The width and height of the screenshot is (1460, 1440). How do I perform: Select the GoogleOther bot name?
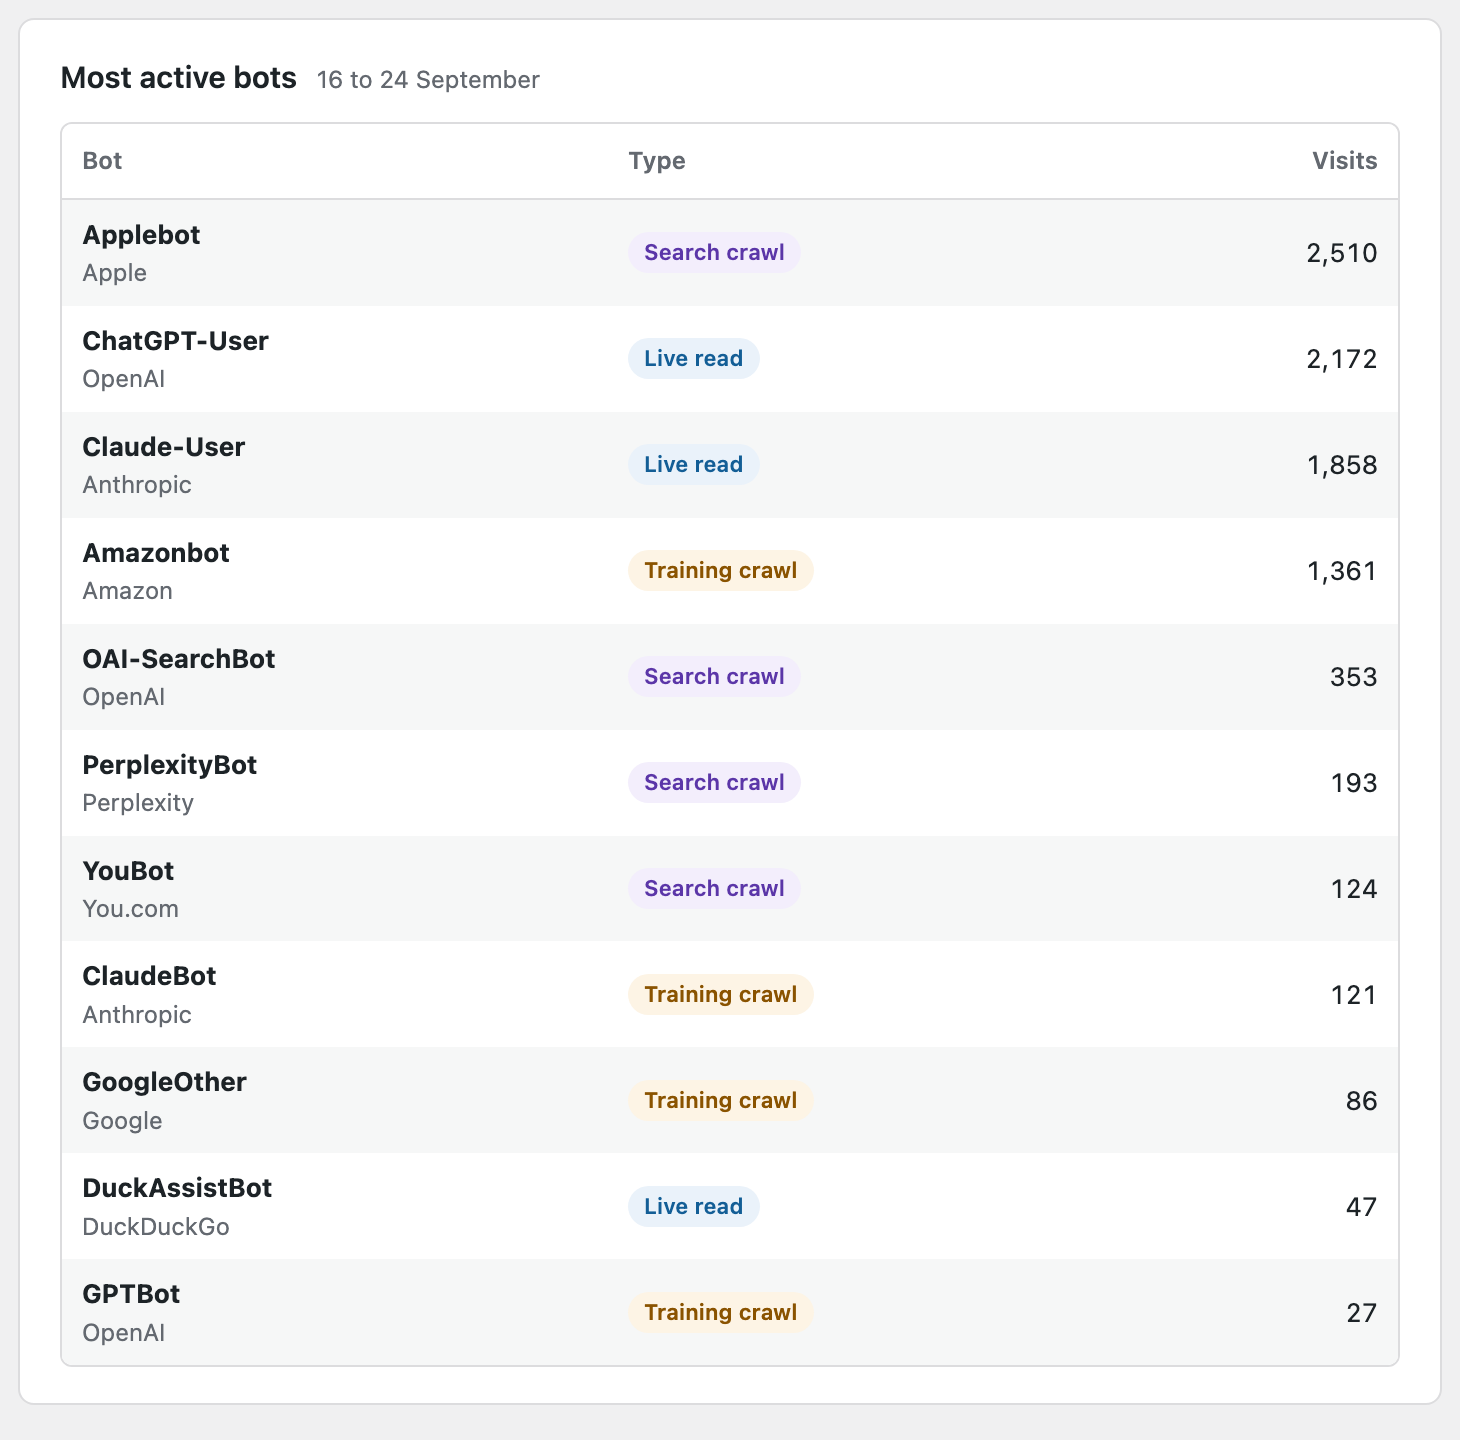[x=164, y=1082]
